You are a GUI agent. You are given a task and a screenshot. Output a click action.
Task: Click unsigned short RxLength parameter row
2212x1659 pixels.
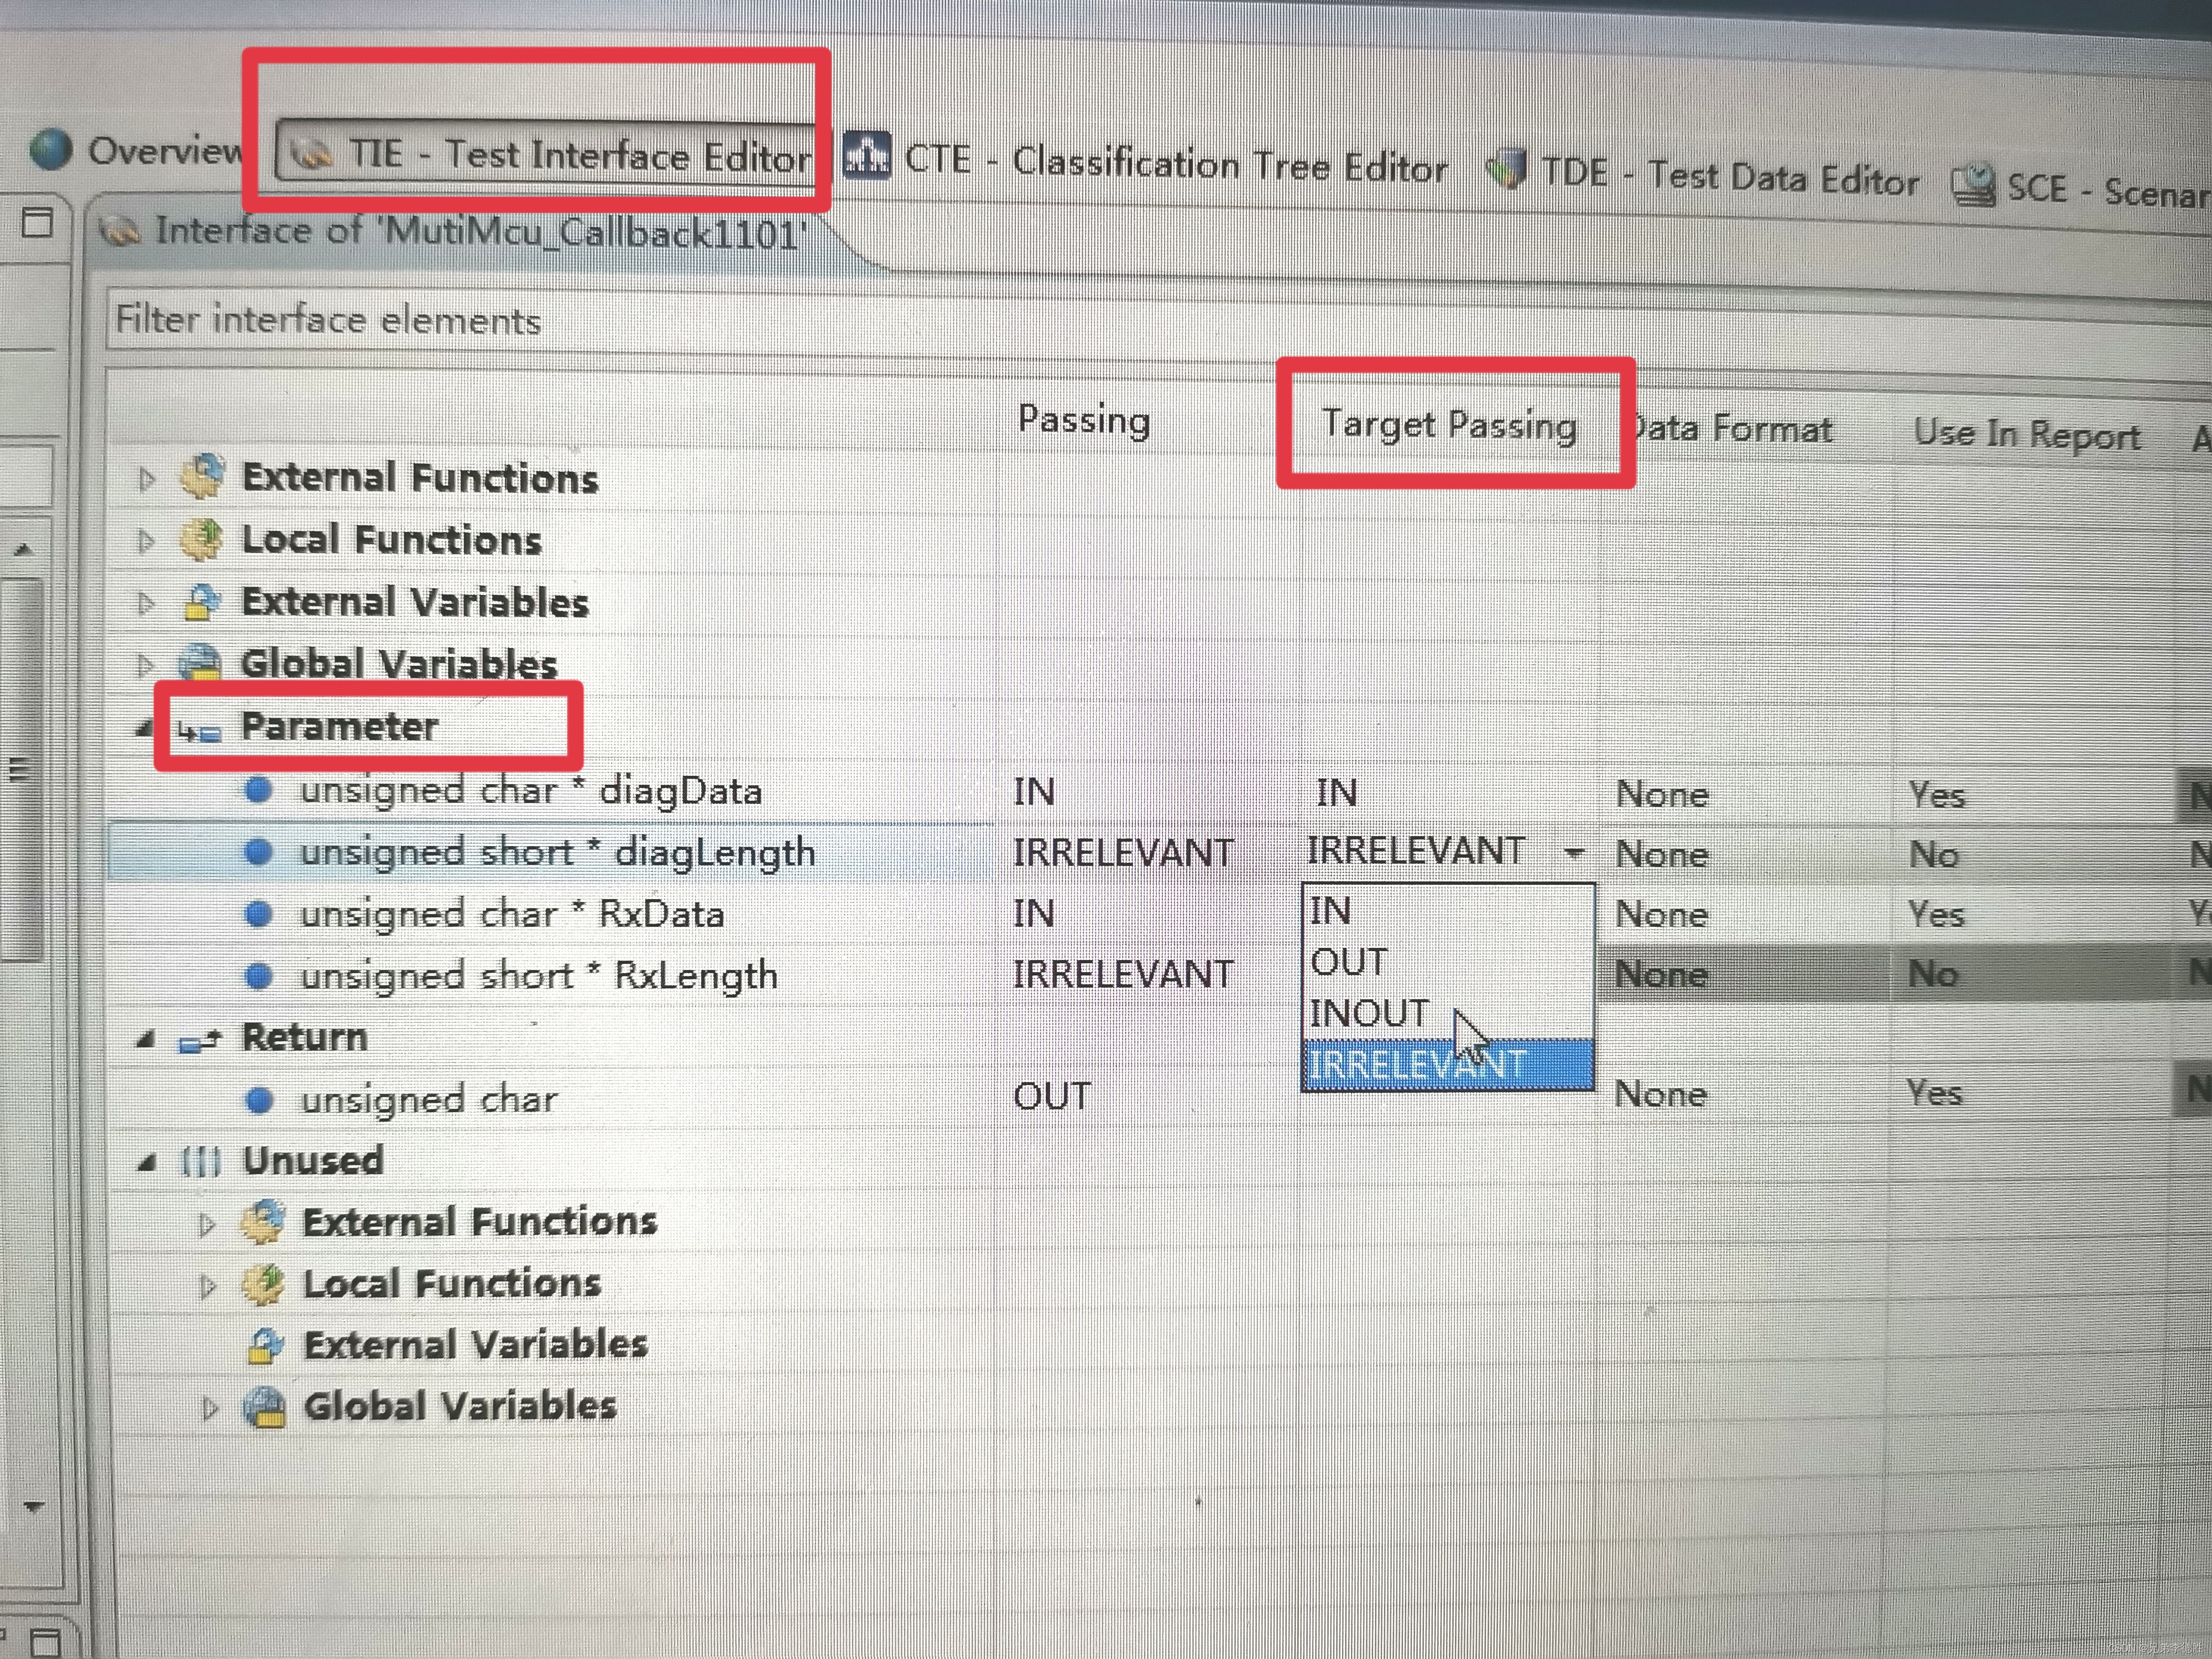point(523,971)
